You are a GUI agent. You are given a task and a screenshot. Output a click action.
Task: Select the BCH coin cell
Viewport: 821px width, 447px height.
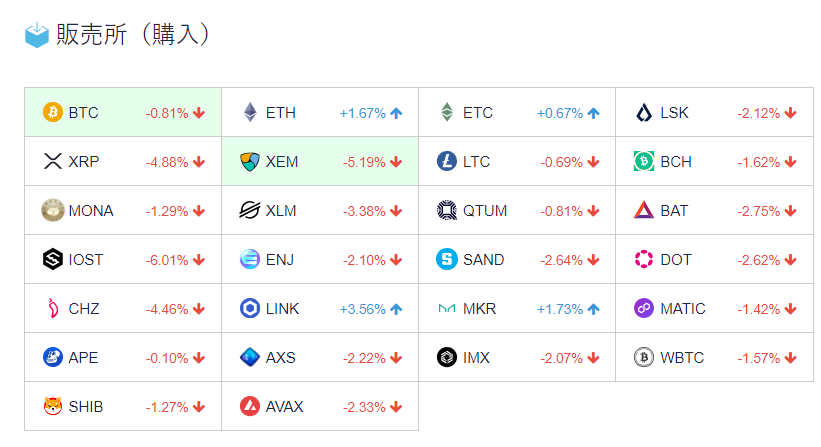pyautogui.click(x=713, y=162)
